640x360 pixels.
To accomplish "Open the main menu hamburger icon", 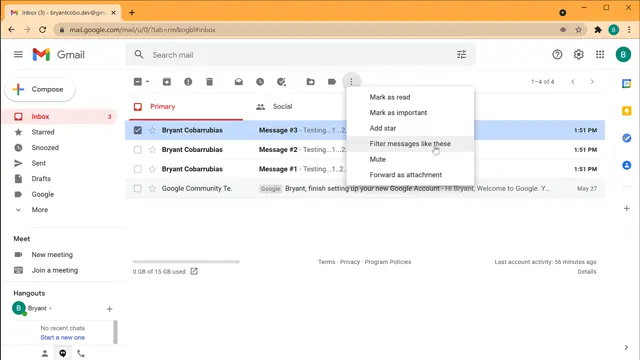I will pos(18,54).
